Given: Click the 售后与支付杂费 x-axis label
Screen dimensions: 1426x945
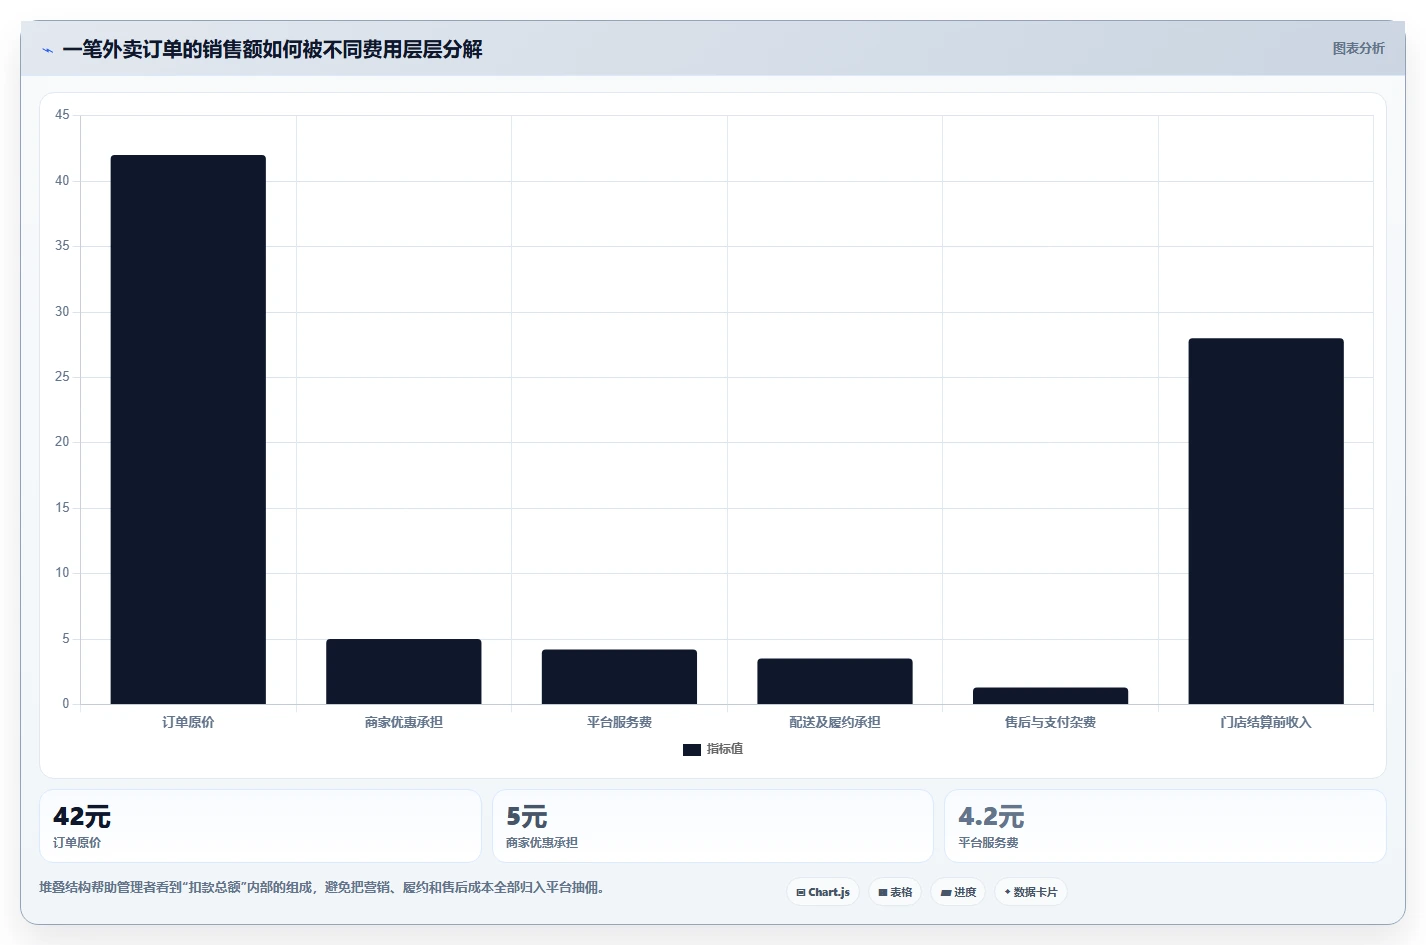Looking at the screenshot, I should [x=1050, y=722].
